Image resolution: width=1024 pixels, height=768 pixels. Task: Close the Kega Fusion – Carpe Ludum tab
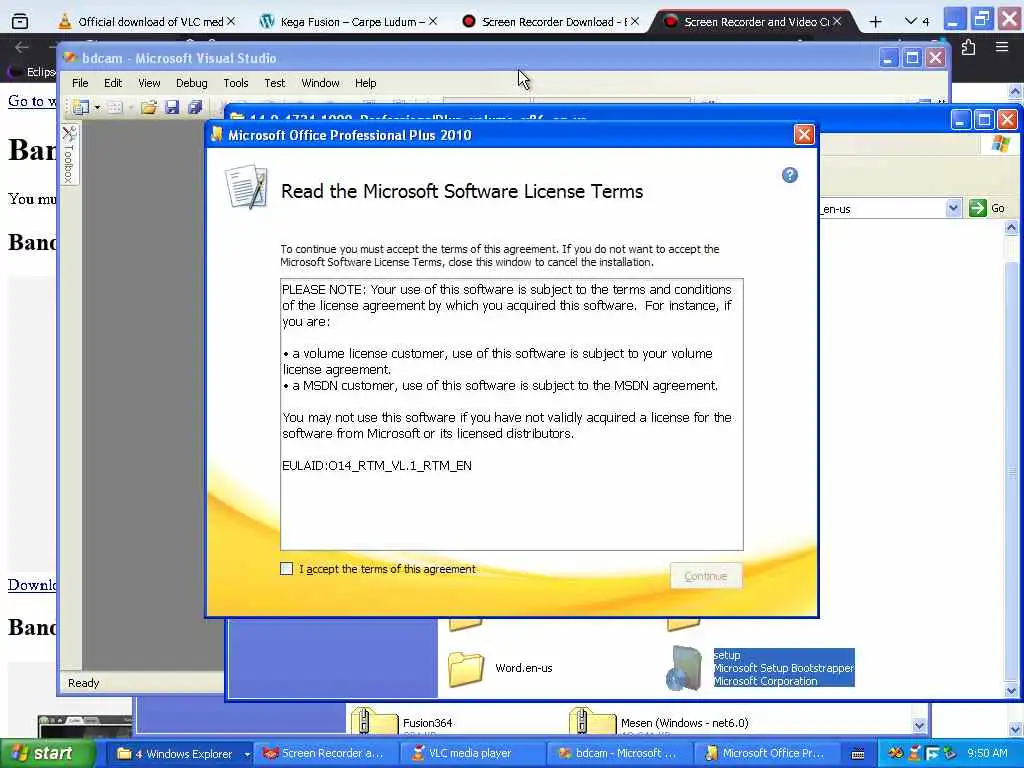432,22
